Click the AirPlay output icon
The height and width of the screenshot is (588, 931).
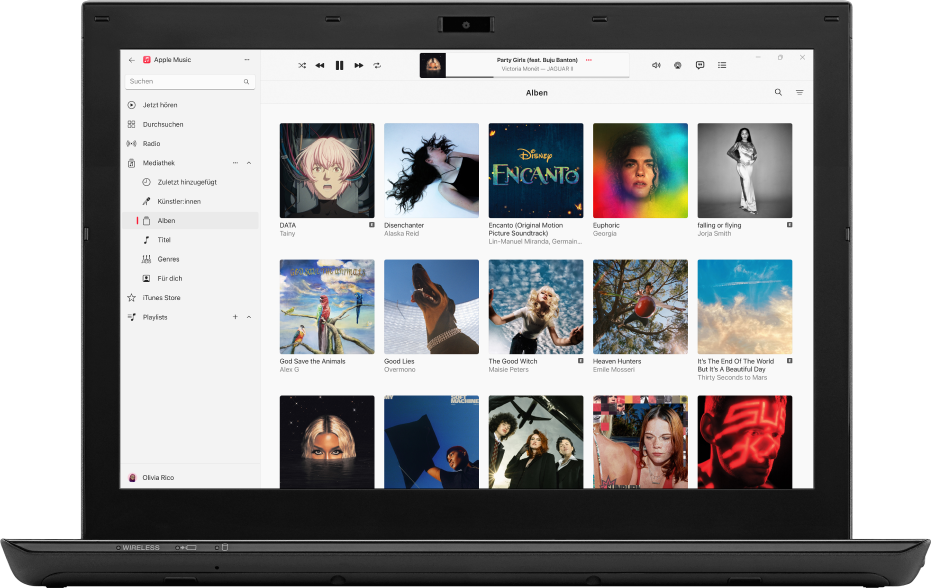click(x=678, y=65)
